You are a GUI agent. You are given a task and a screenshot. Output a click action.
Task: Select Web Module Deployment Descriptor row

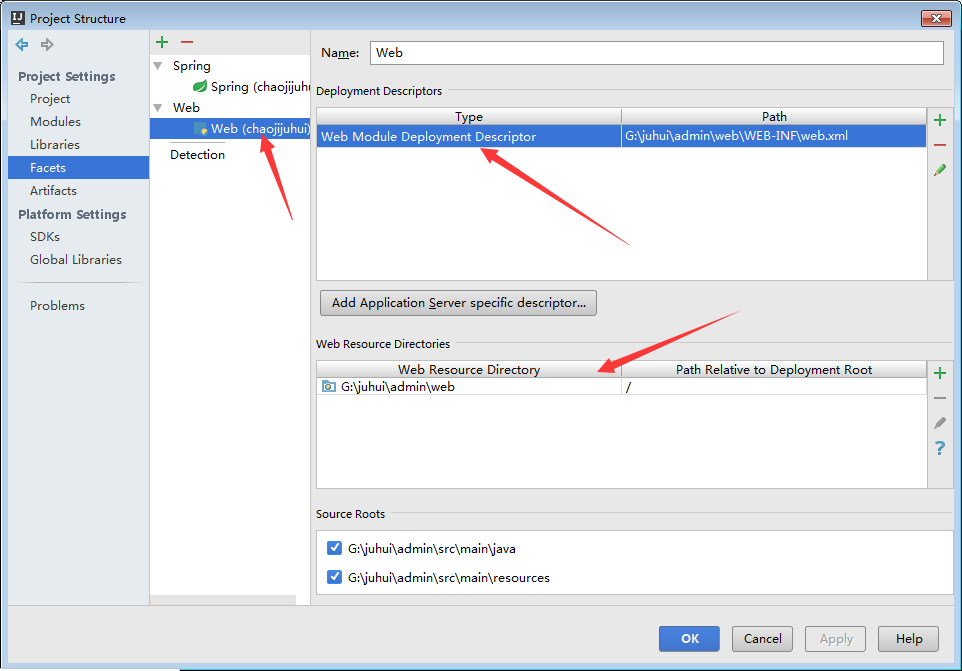click(621, 136)
